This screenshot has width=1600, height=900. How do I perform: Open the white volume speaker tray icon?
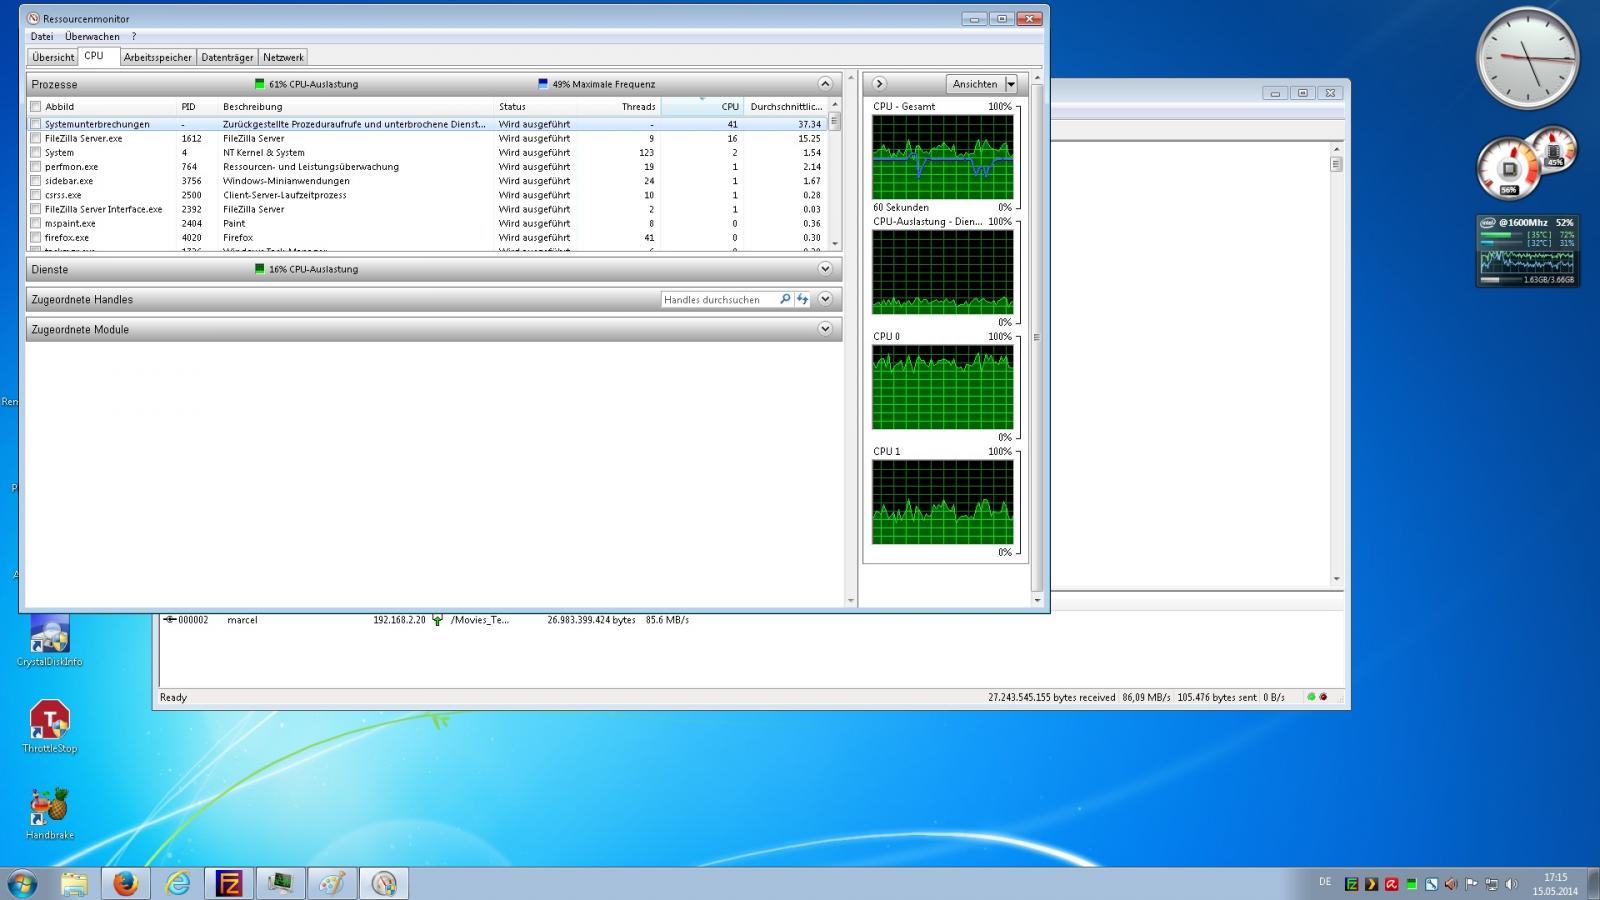(1511, 884)
